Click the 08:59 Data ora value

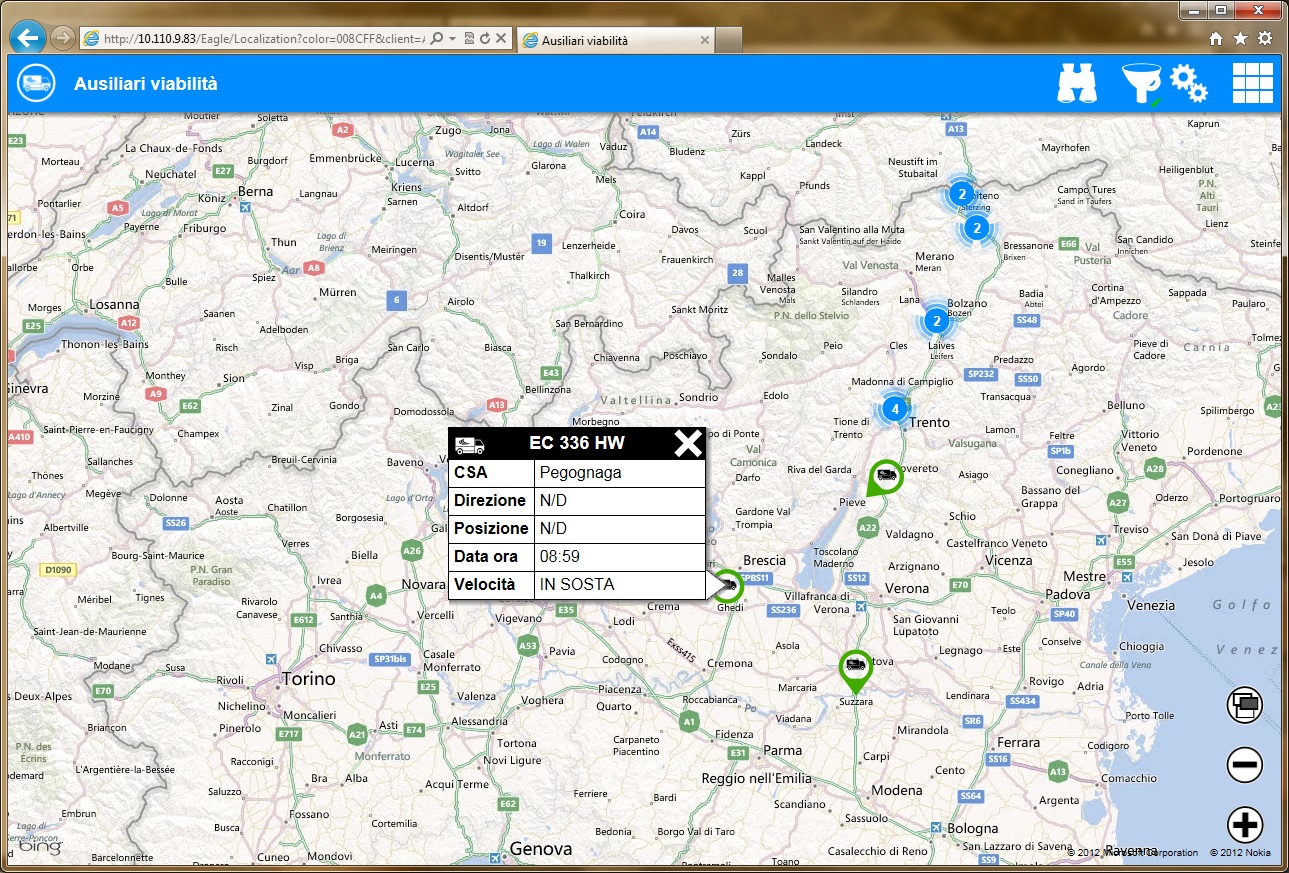[x=560, y=556]
